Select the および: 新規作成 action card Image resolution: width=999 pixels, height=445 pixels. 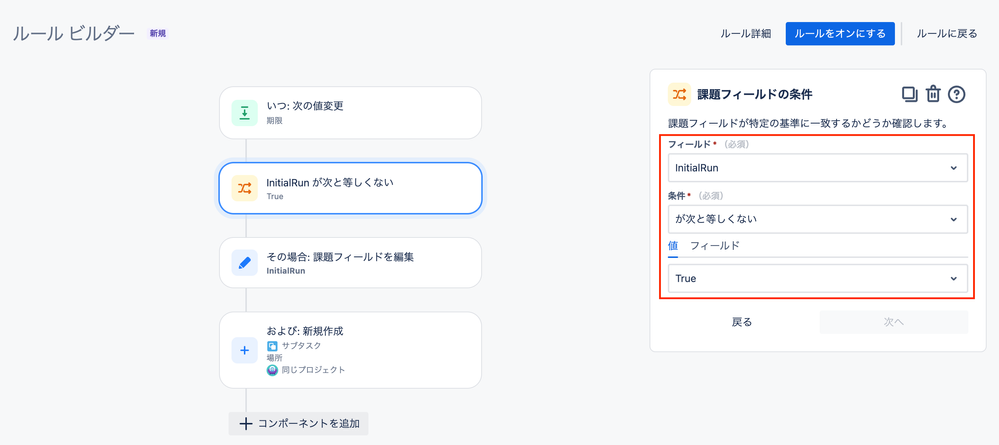coord(350,350)
